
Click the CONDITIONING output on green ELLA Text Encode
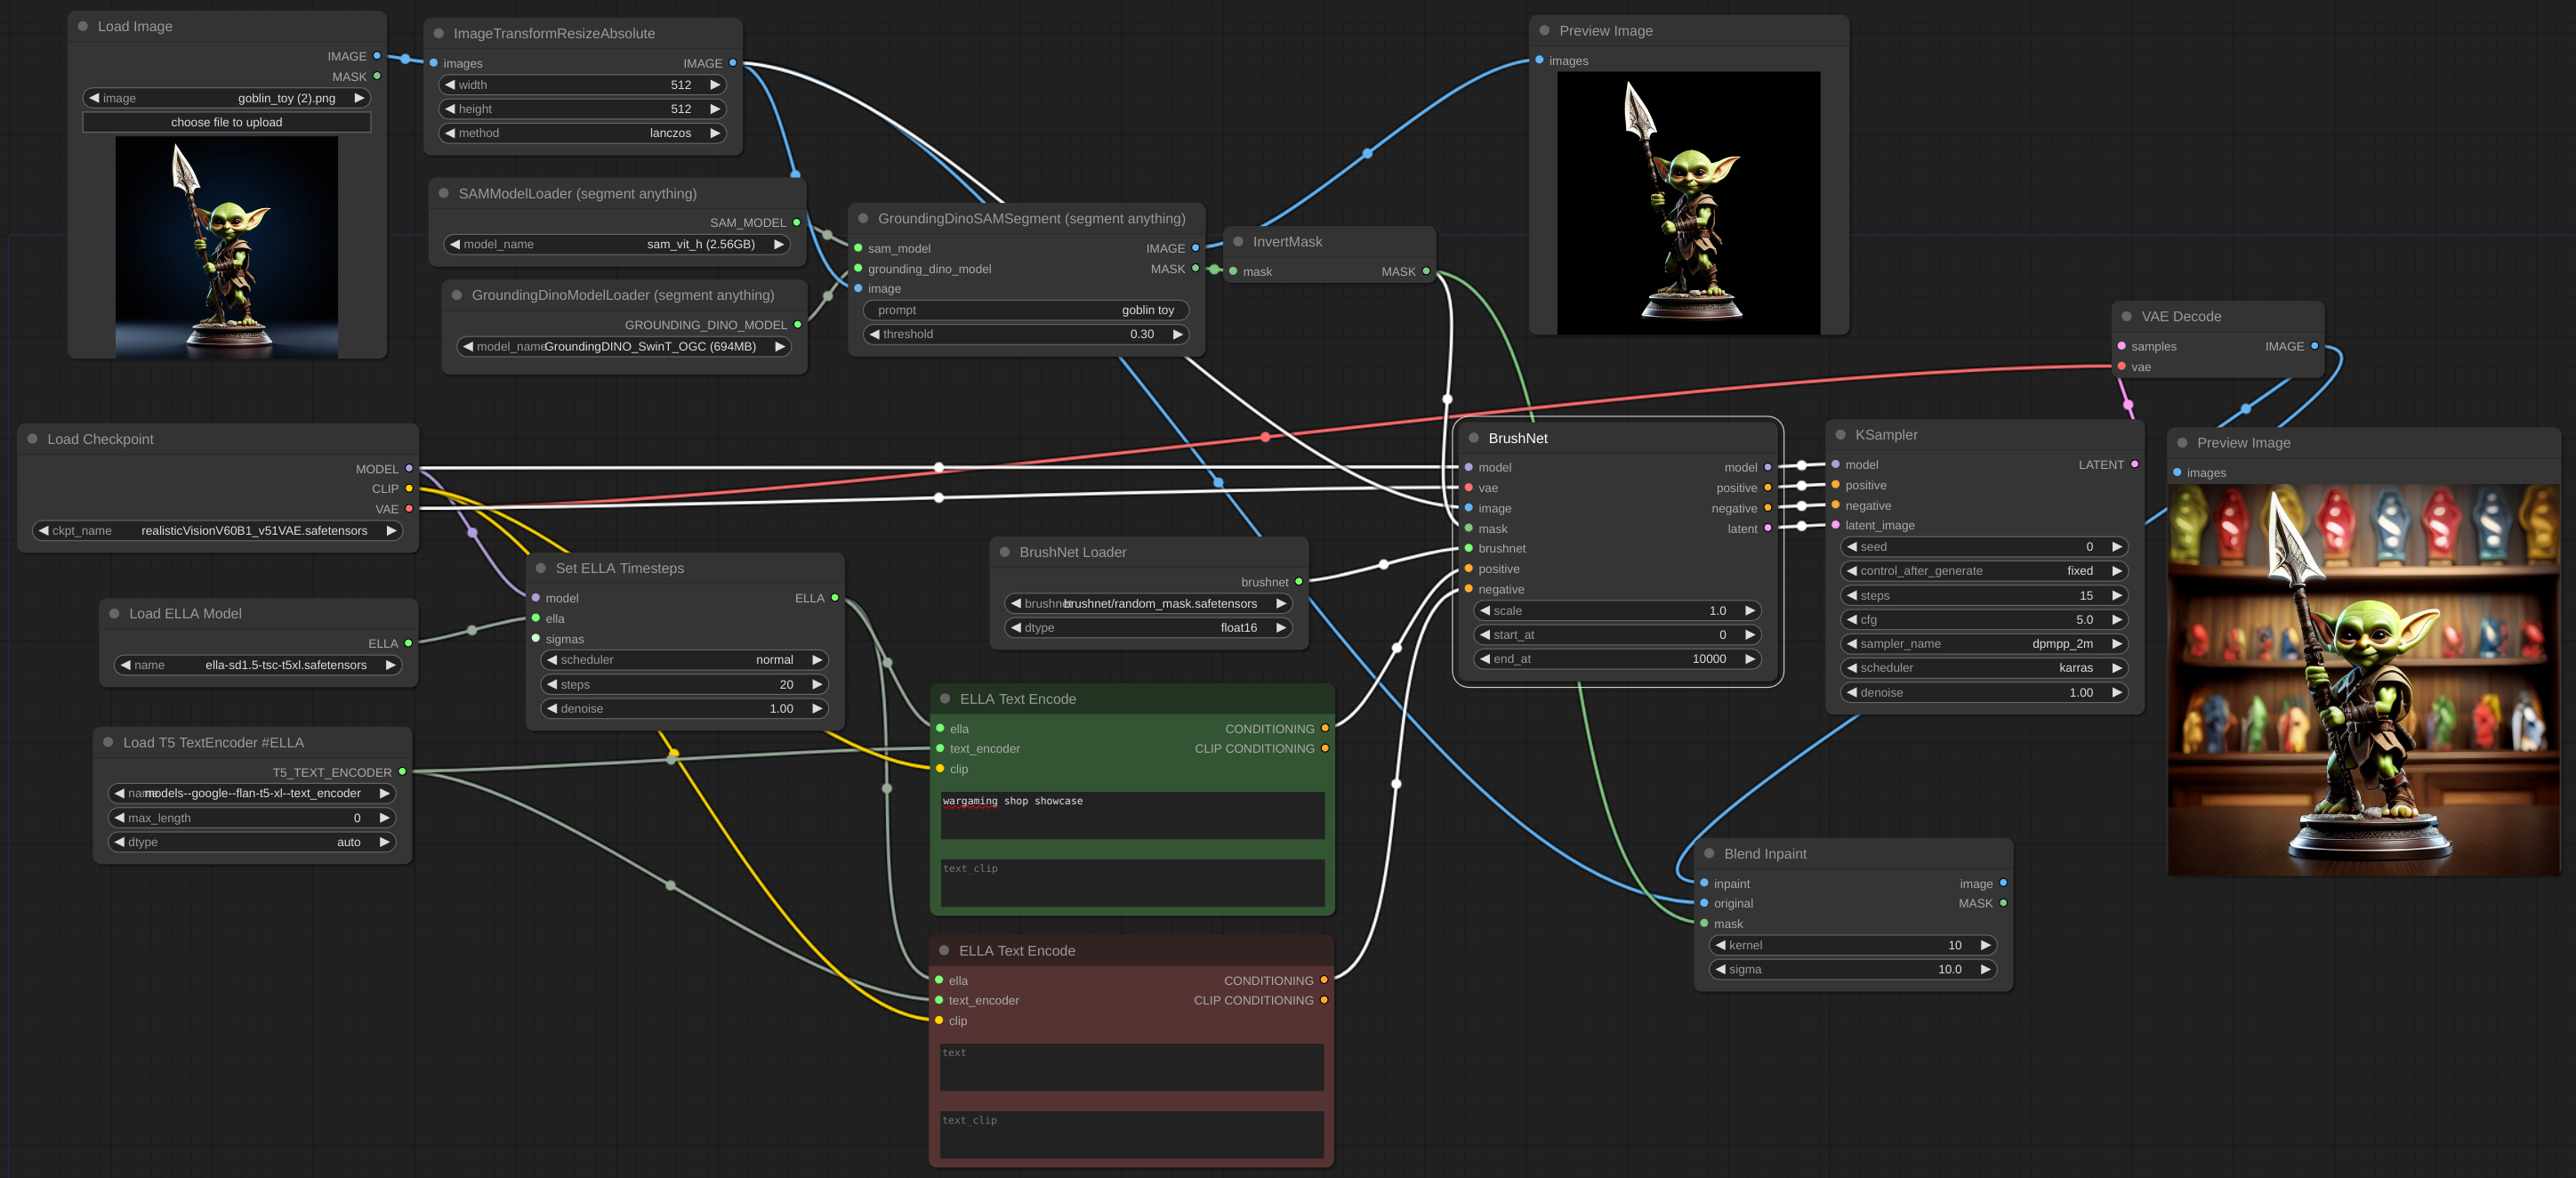[x=1324, y=728]
